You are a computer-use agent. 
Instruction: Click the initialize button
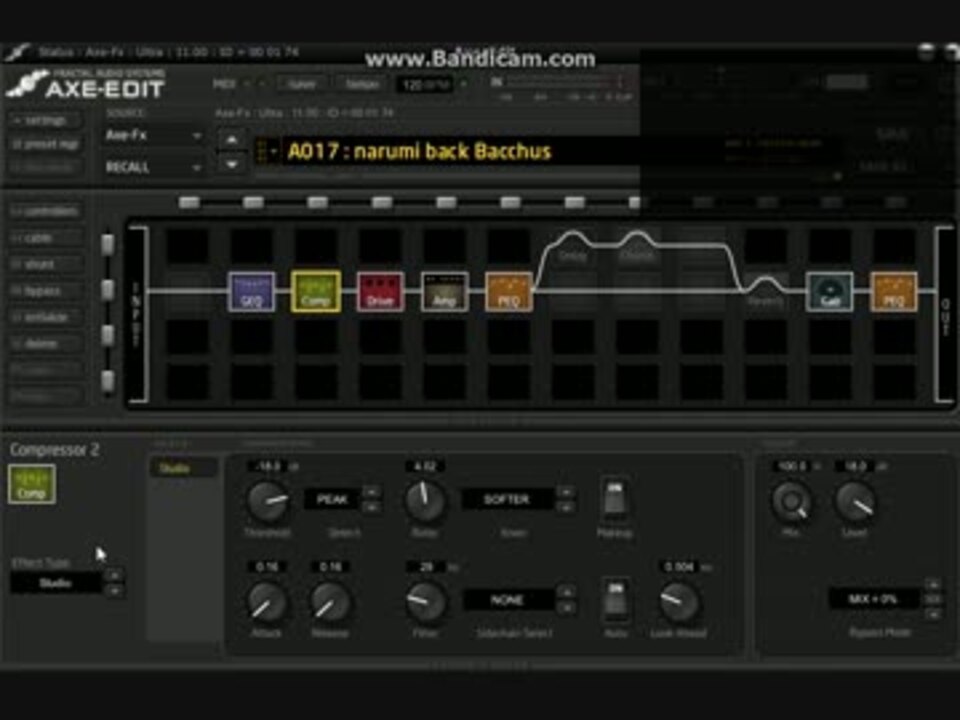(x=46, y=317)
